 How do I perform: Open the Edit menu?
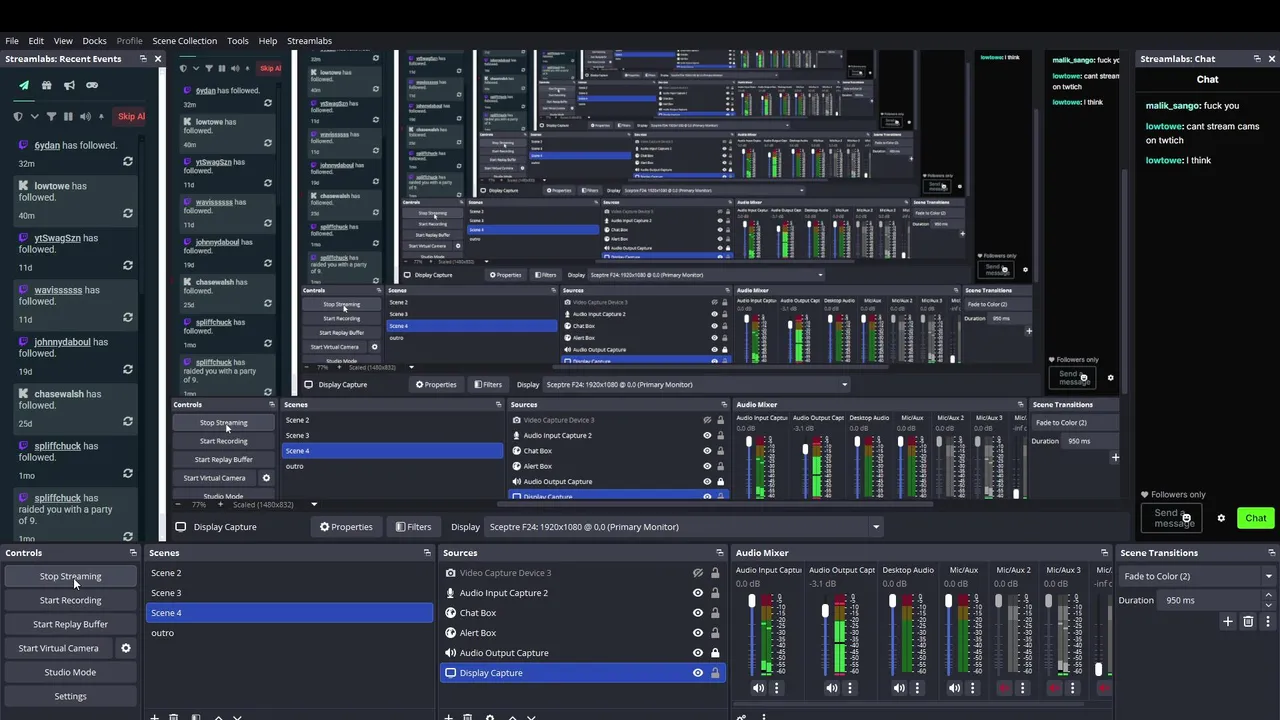pyautogui.click(x=36, y=41)
